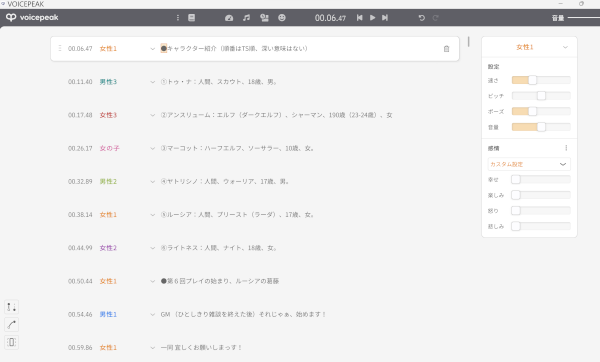Open the narrator settings icon in toolbar
Screen dimensions: 600x362
click(x=264, y=18)
